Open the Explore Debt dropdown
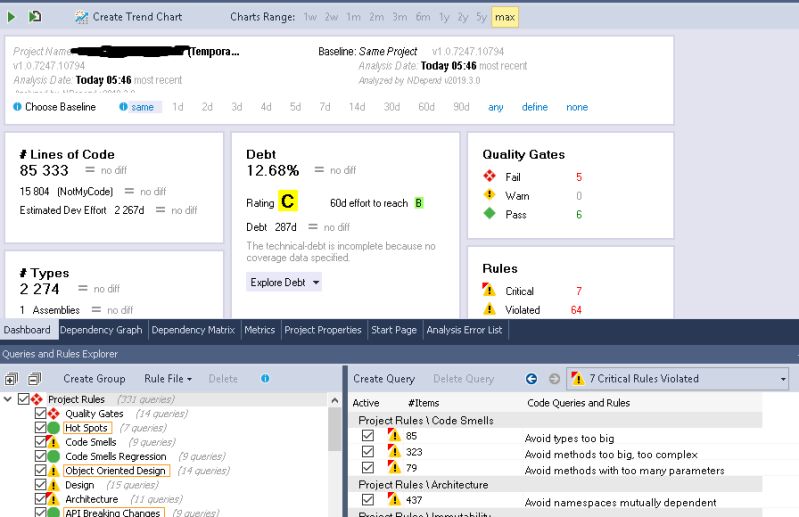 284,282
